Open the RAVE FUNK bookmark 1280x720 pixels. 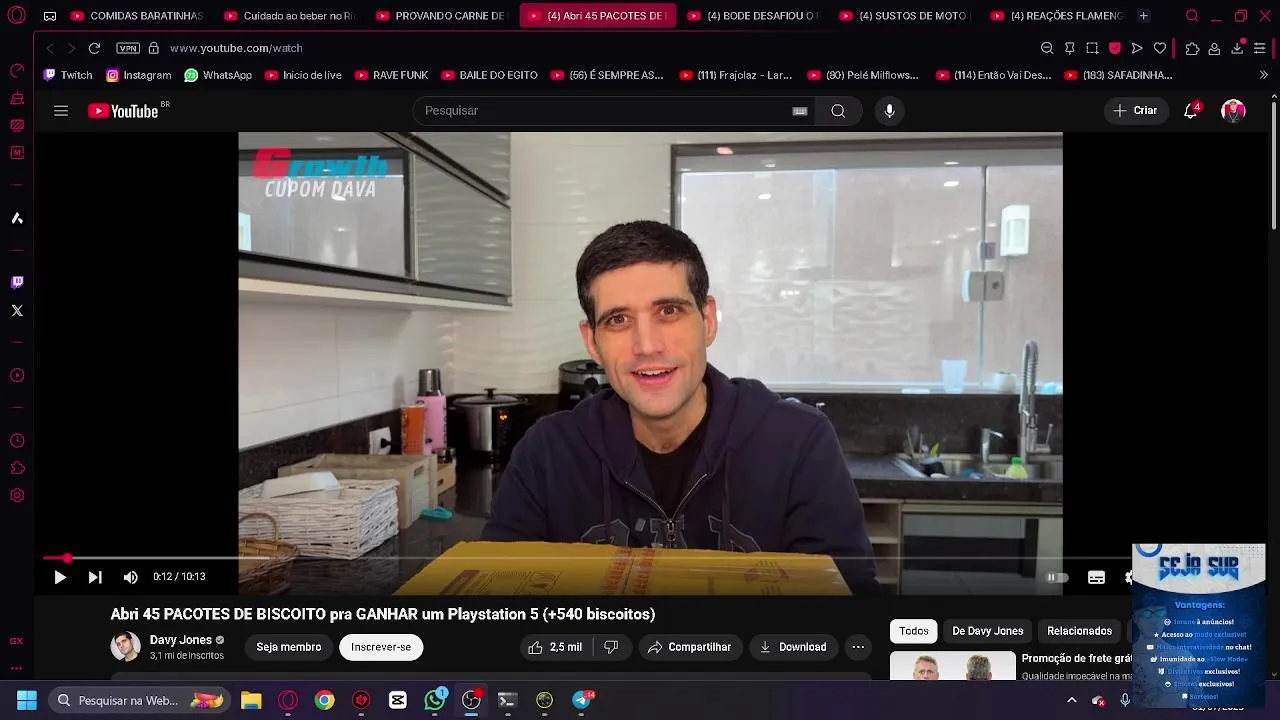click(x=391, y=75)
